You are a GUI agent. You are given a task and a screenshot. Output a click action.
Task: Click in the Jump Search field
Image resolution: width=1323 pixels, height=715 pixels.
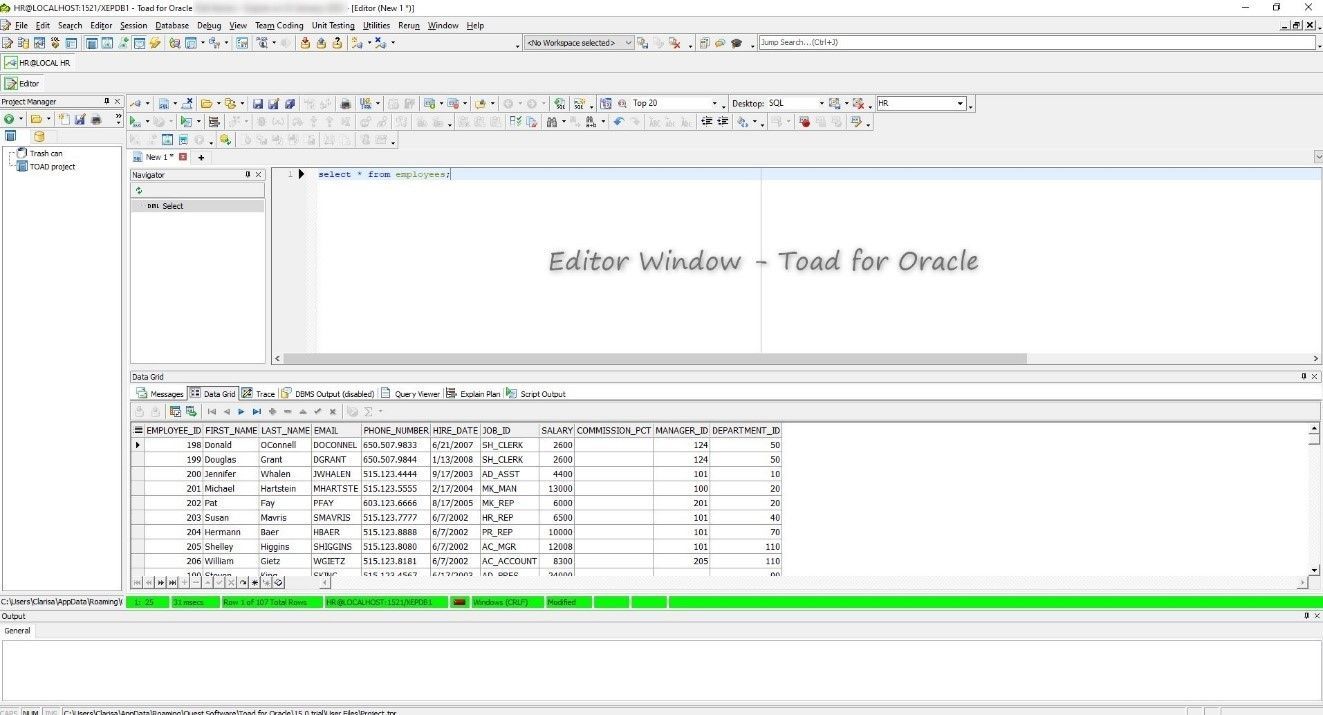point(1037,43)
